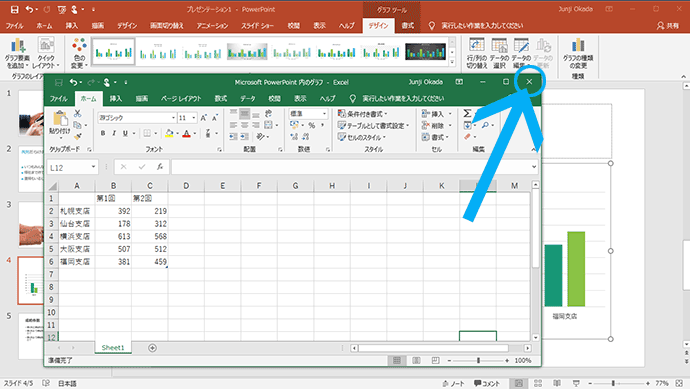This screenshot has height=389, width=690.
Task: Expand the Name Box dropdown arrow
Action: click(93, 167)
